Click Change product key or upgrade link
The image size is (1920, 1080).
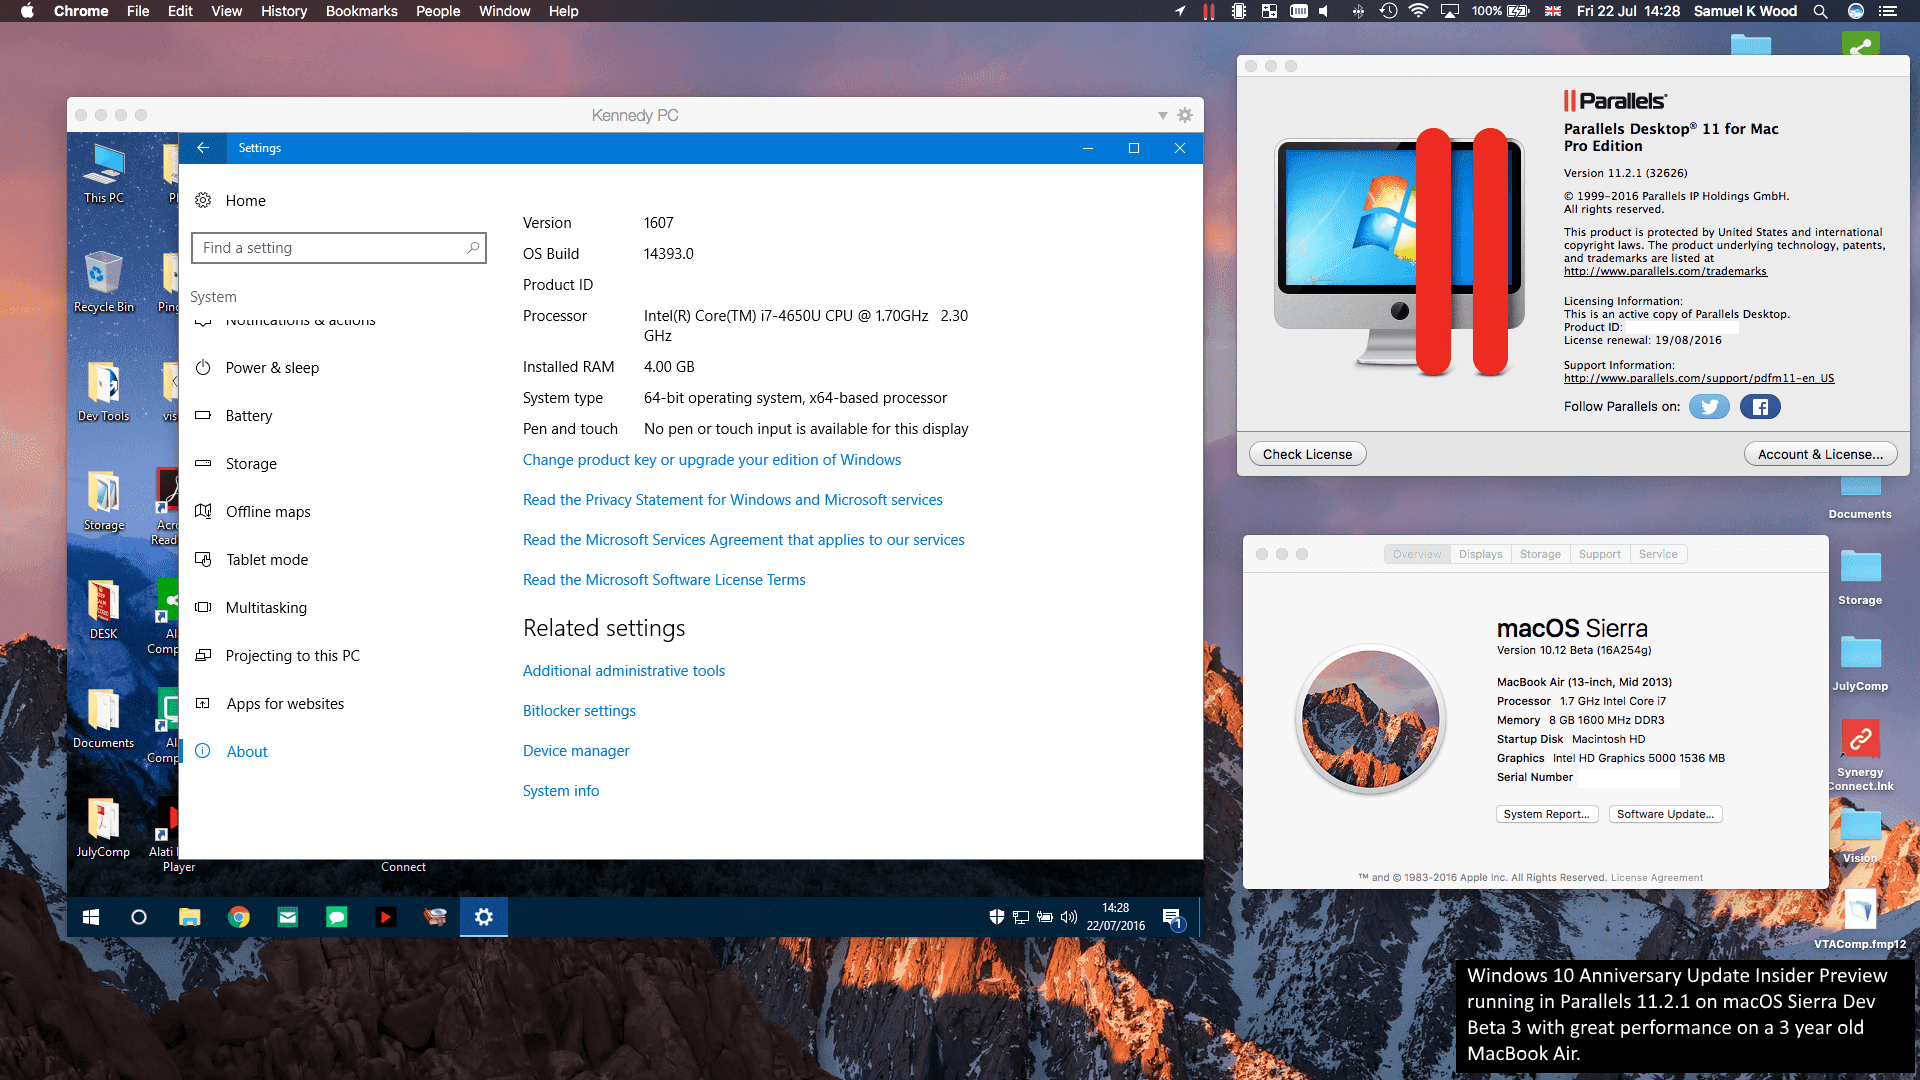point(712,460)
